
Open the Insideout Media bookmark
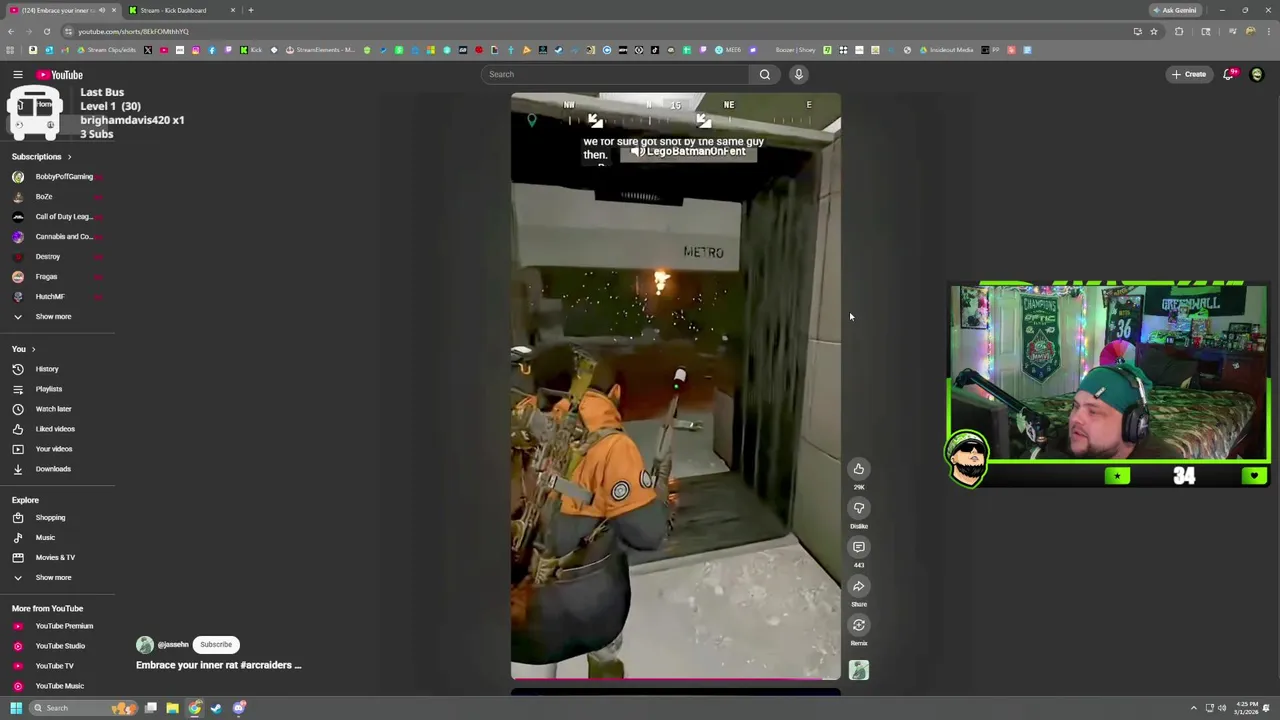pos(947,50)
